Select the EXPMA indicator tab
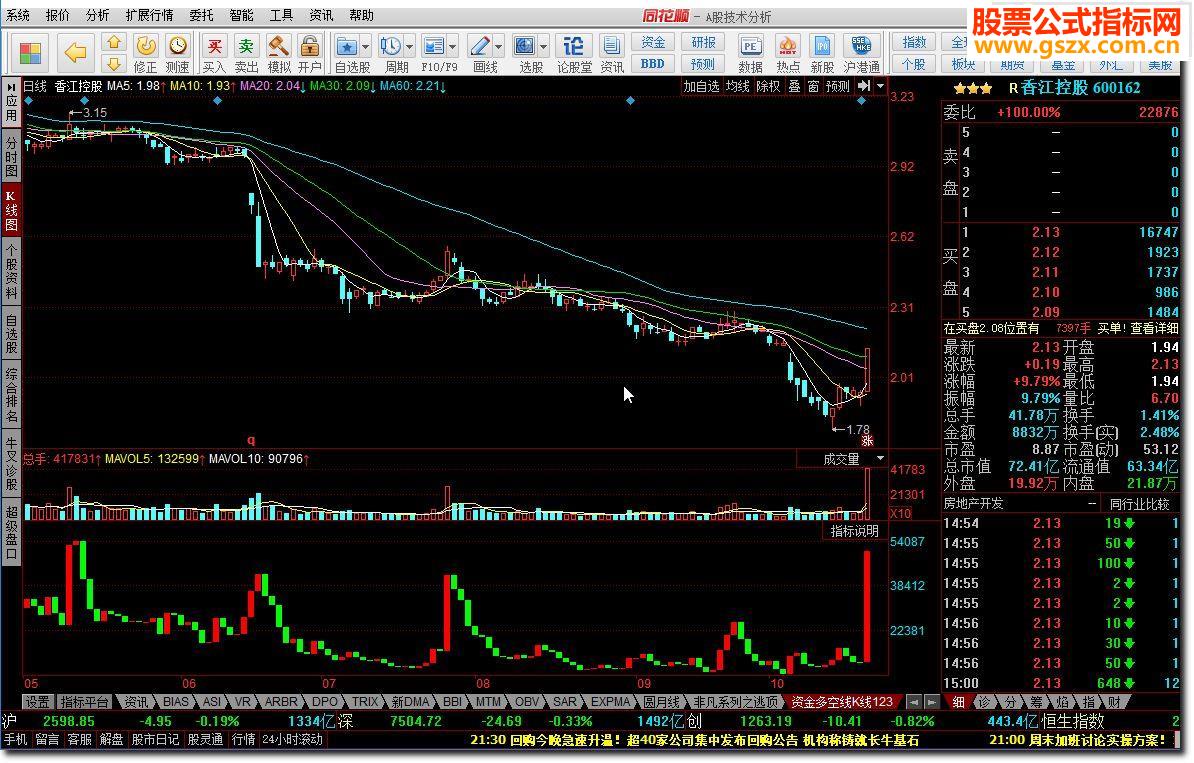This screenshot has height=763, width=1194. pyautogui.click(x=611, y=701)
